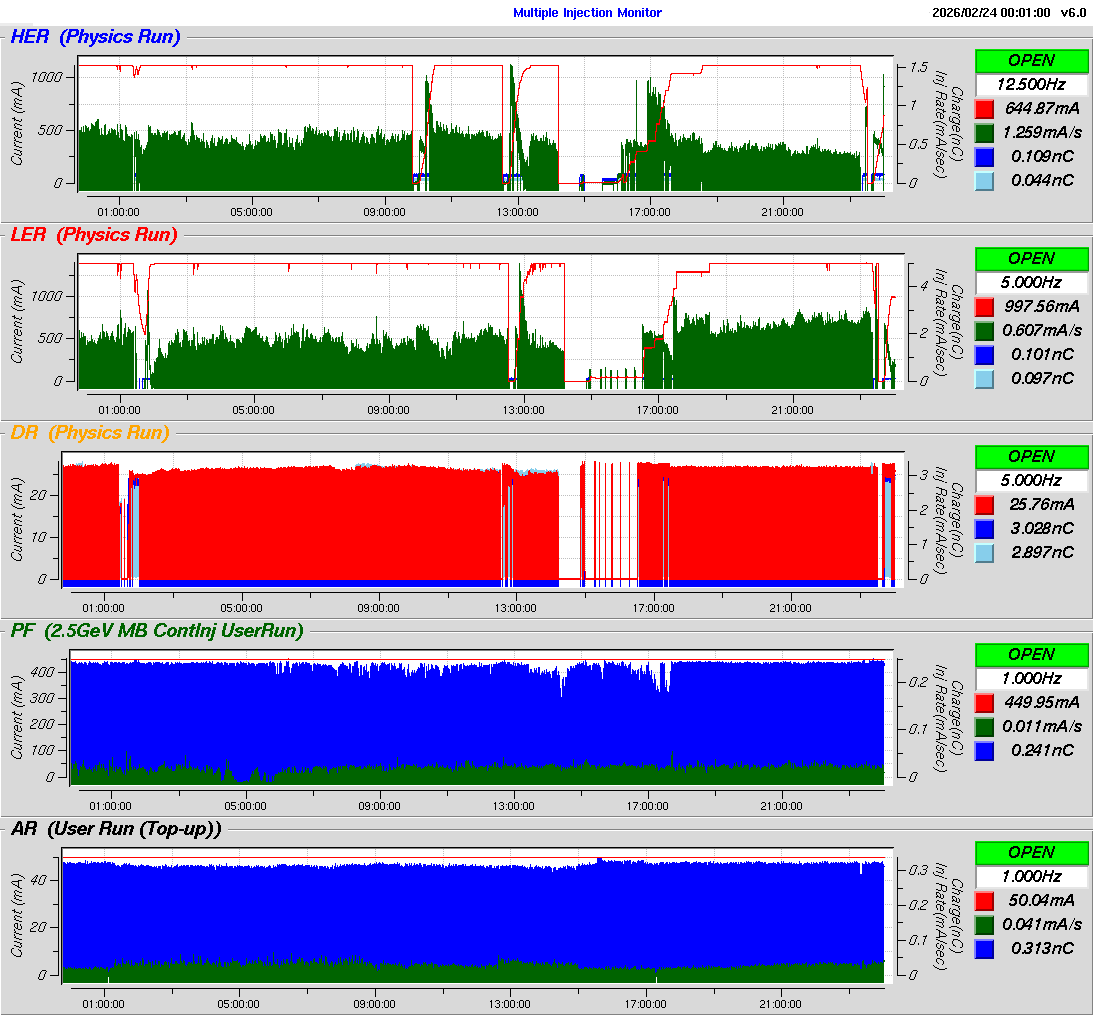1093x1015 pixels.
Task: Click the 997.56mA LER current value
Action: 1041,307
